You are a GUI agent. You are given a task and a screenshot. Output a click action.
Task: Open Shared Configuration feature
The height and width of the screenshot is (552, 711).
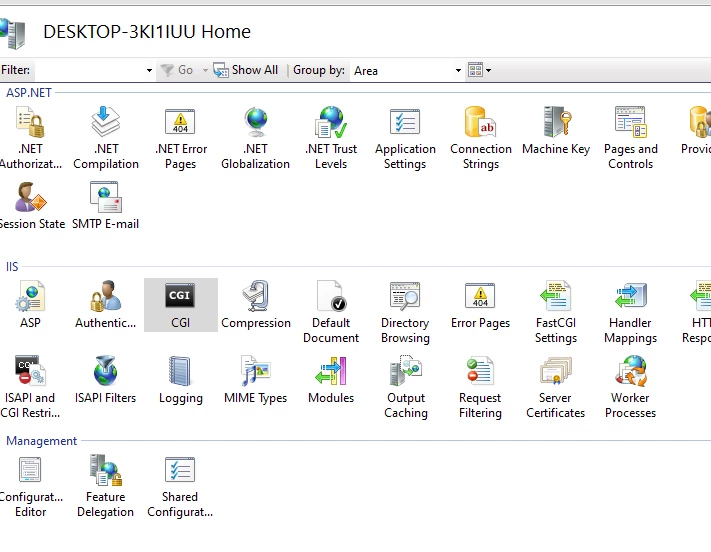click(x=180, y=486)
